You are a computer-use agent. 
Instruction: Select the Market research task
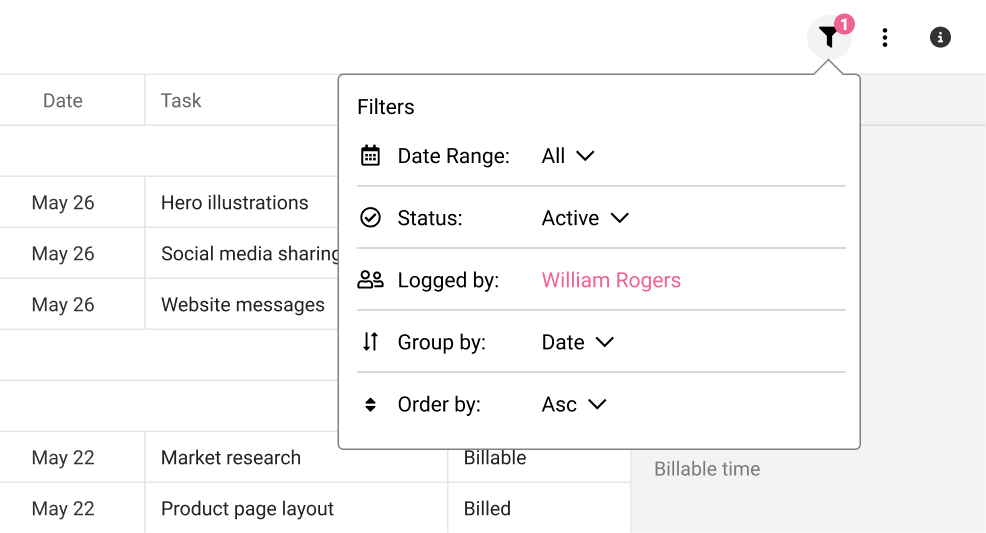tap(231, 458)
